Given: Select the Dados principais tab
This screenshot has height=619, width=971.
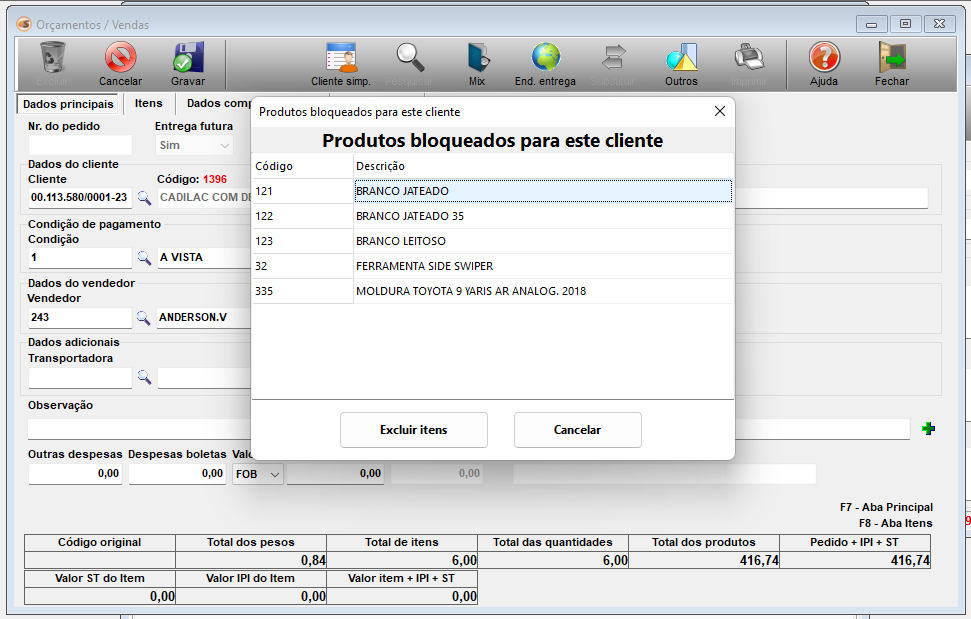Looking at the screenshot, I should pos(68,104).
